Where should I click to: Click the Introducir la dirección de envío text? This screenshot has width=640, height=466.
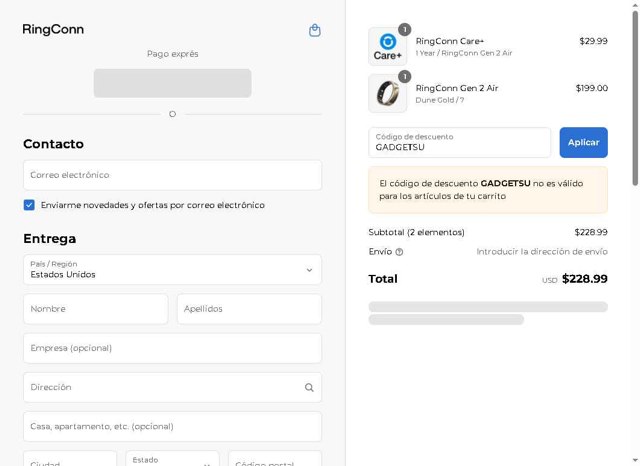542,252
